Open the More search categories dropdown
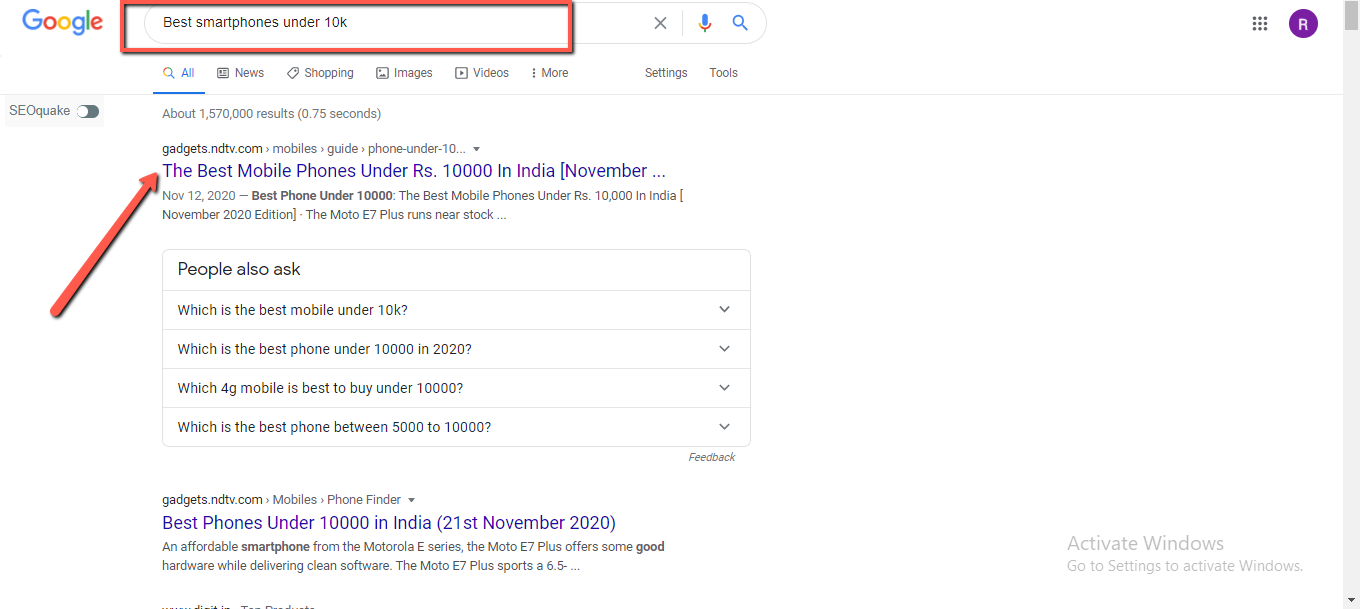Image resolution: width=1360 pixels, height=609 pixels. click(x=549, y=72)
